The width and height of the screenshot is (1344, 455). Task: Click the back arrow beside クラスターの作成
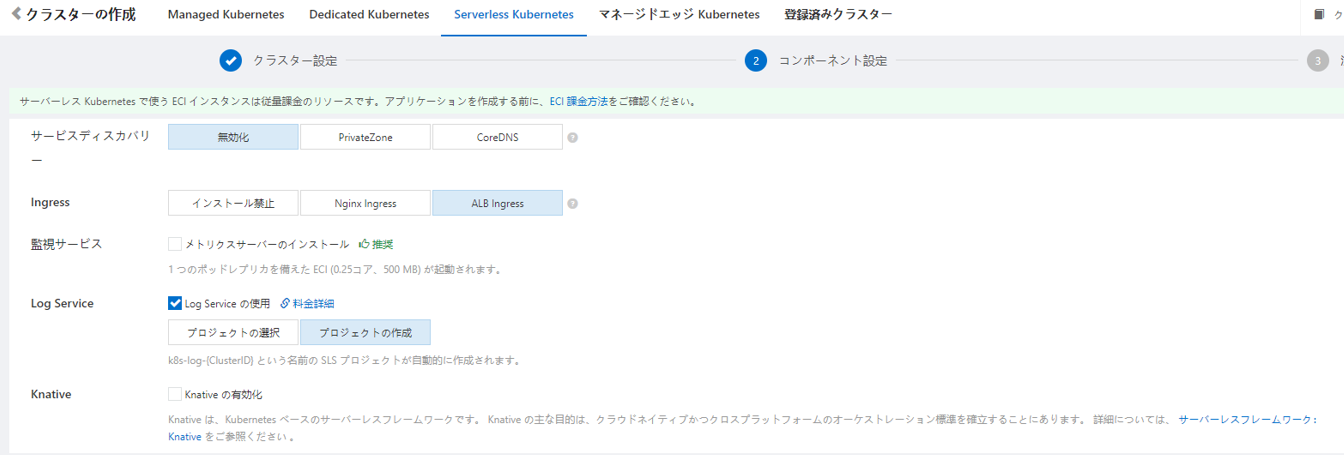(16, 15)
